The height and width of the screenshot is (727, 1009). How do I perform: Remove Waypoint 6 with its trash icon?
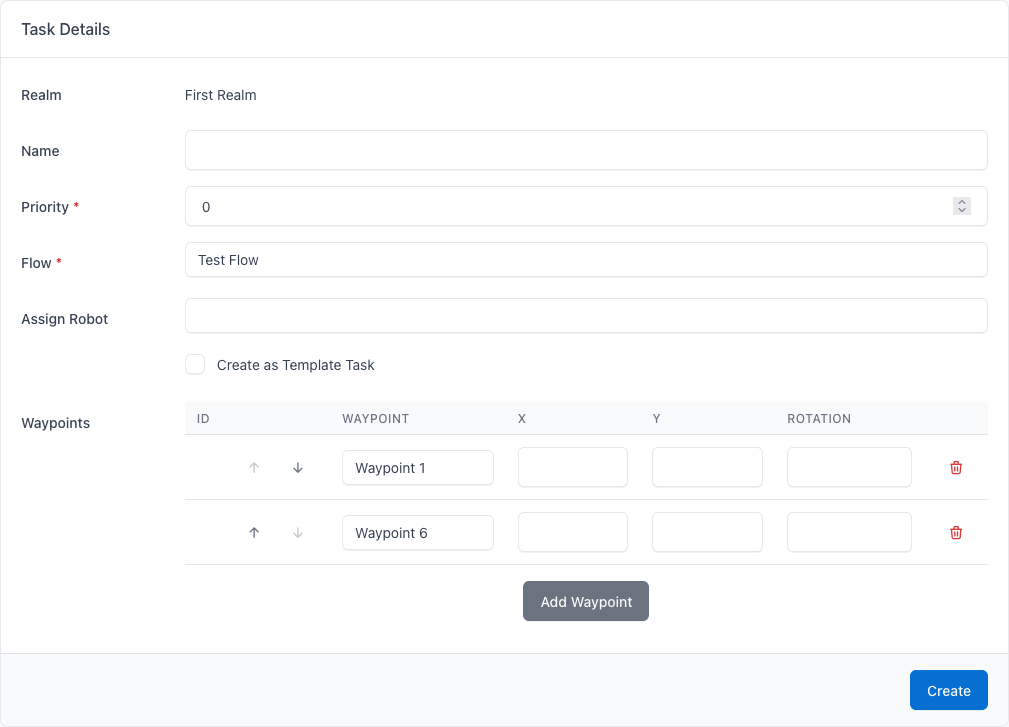[x=956, y=532]
